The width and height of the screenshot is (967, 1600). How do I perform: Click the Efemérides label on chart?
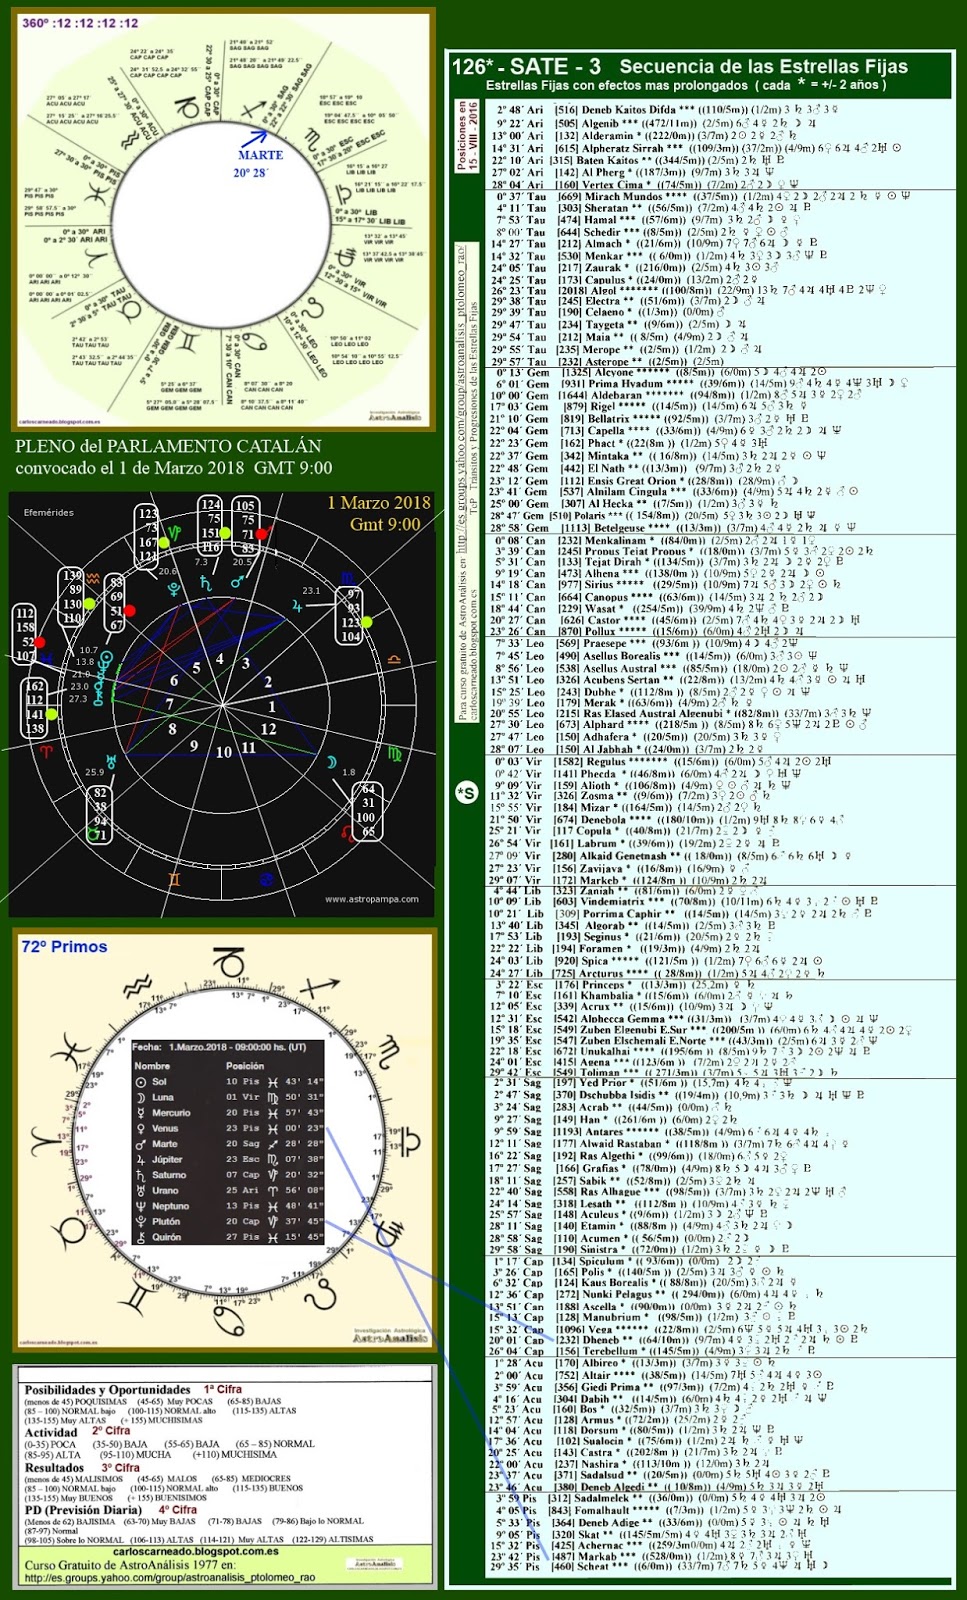click(x=48, y=513)
